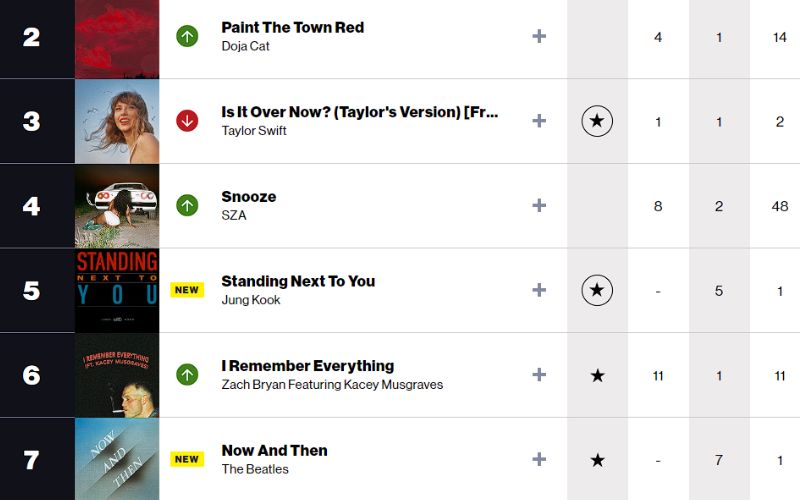800x500 pixels.
Task: Click green up arrow beside Paint The Town Red
Action: pyautogui.click(x=187, y=36)
